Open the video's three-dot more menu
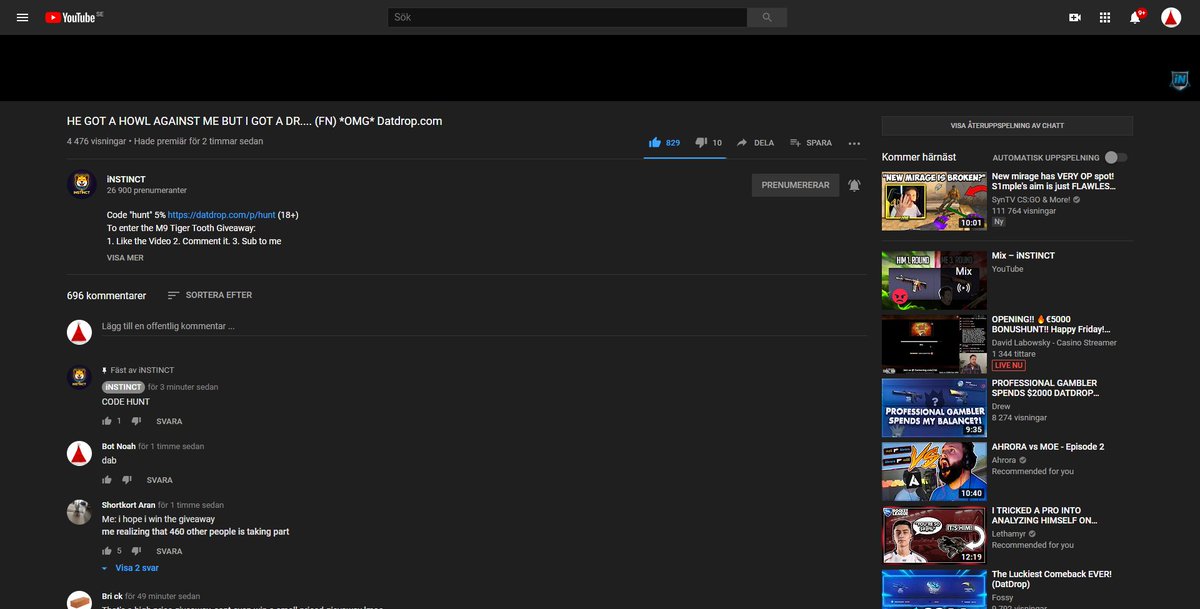This screenshot has width=1200, height=609. click(854, 143)
